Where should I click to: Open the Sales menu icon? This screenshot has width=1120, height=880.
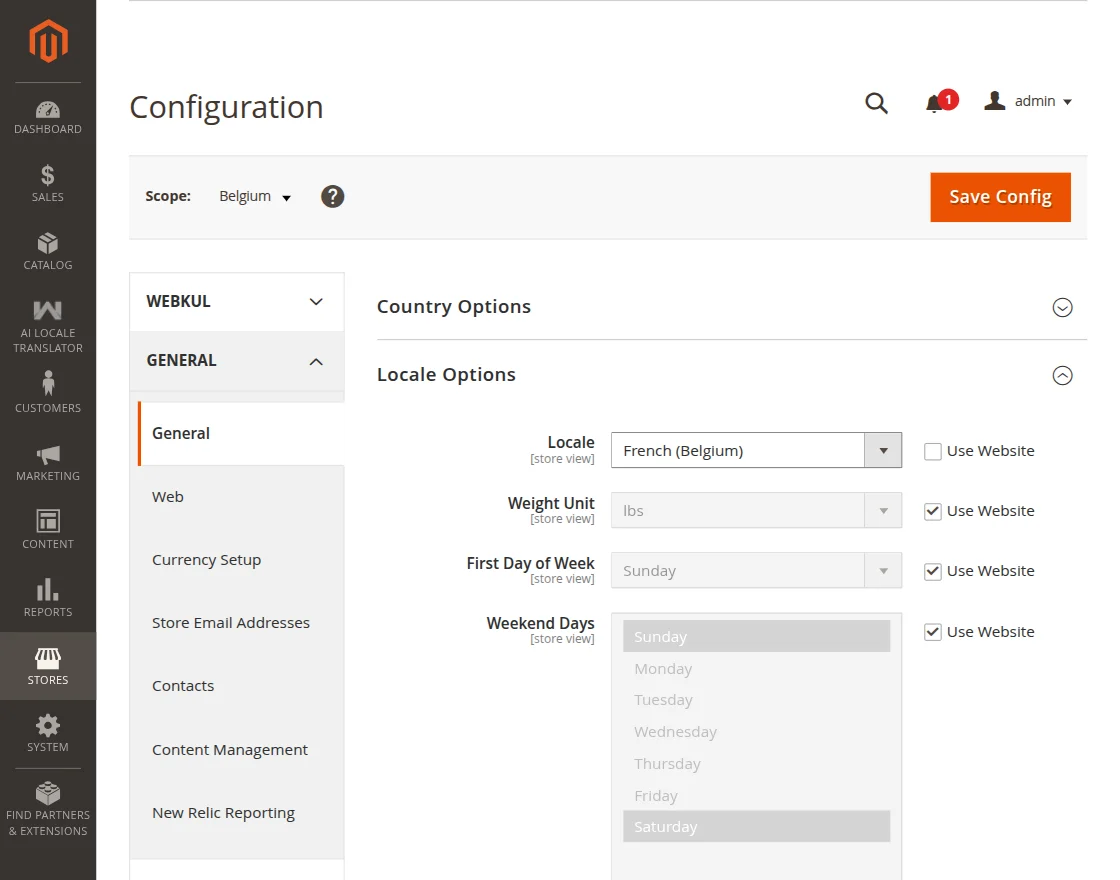point(48,184)
